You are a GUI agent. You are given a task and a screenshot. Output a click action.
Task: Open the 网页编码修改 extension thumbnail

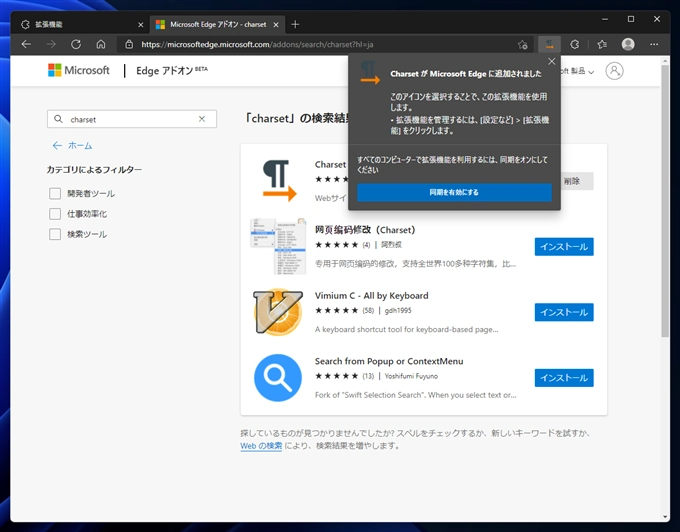pyautogui.click(x=278, y=246)
